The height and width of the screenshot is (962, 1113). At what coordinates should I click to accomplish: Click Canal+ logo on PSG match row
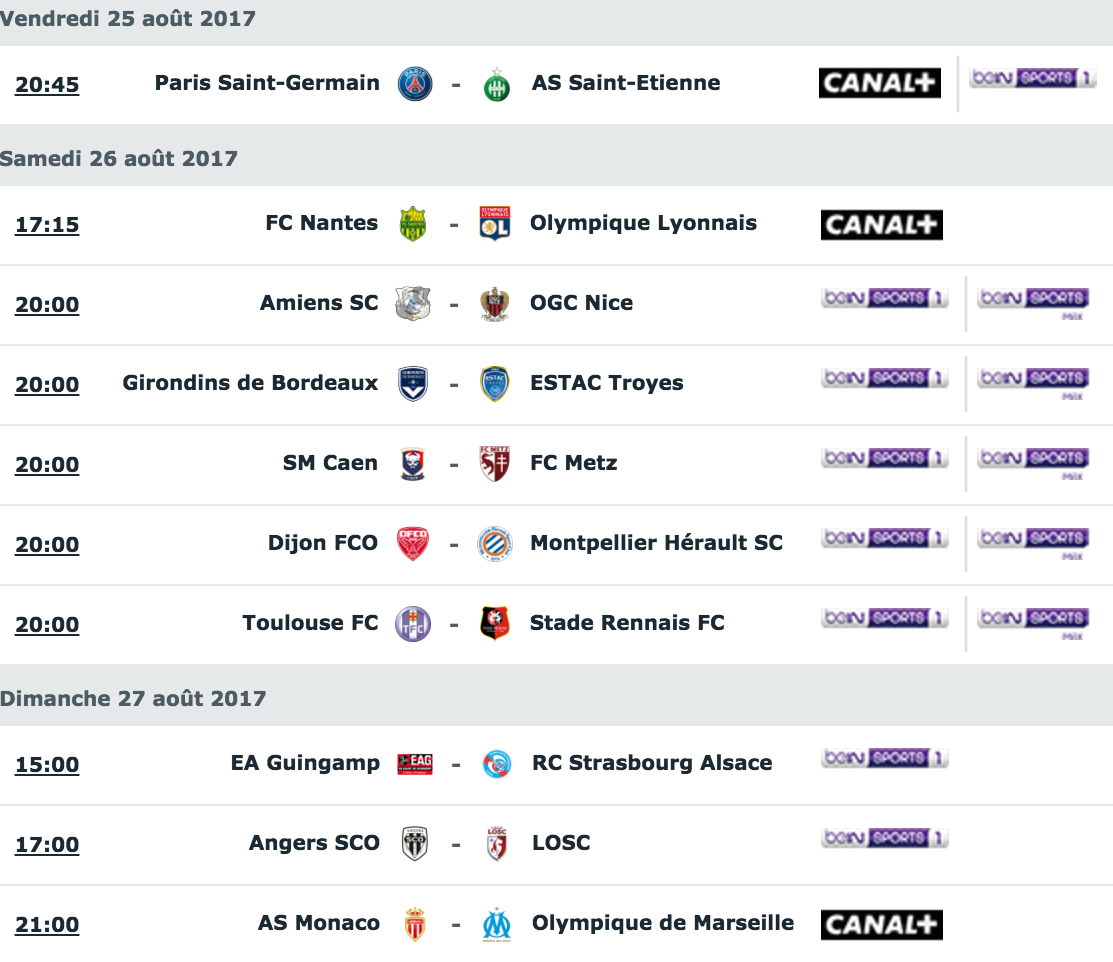[x=880, y=83]
